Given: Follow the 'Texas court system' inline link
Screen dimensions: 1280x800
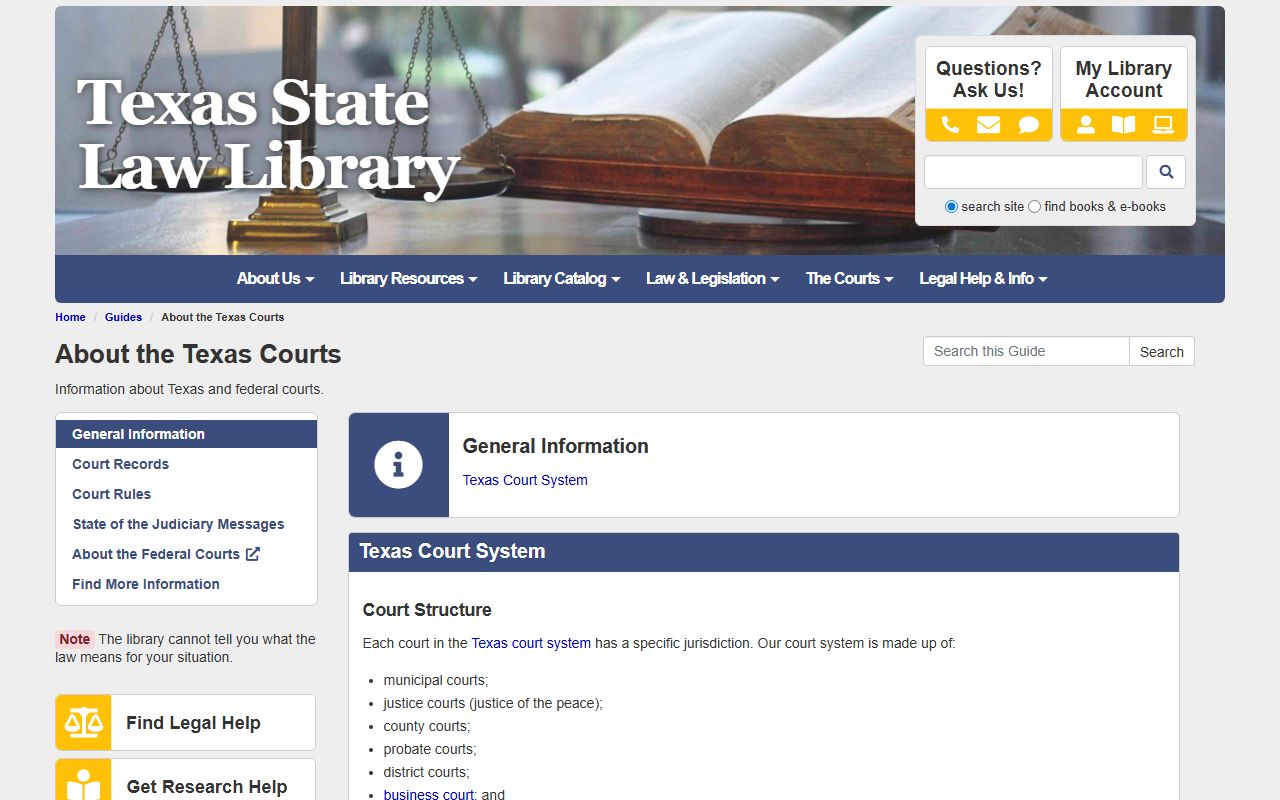Looking at the screenshot, I should (x=531, y=643).
